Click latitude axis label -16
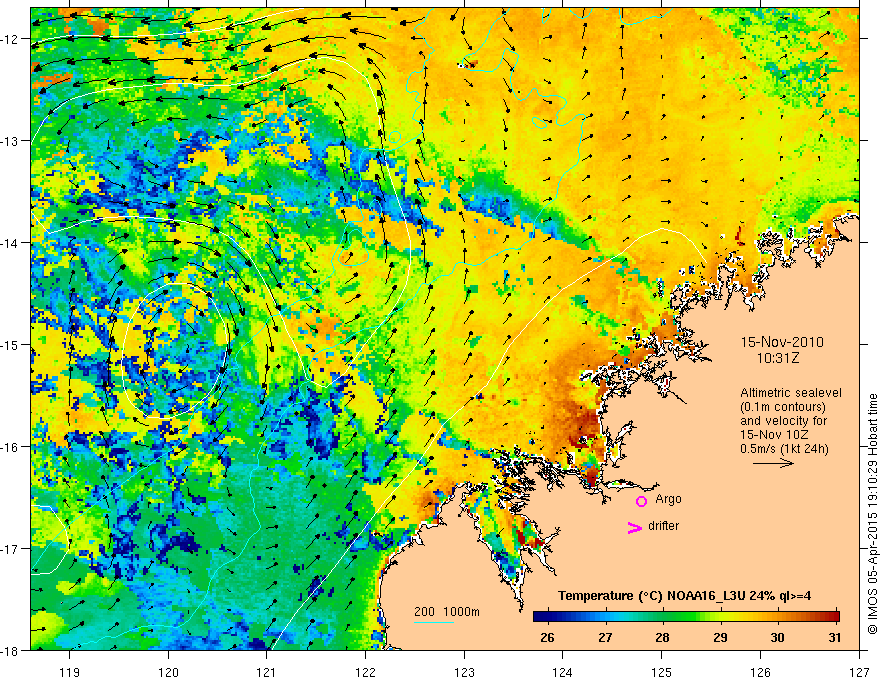 [x=10, y=447]
